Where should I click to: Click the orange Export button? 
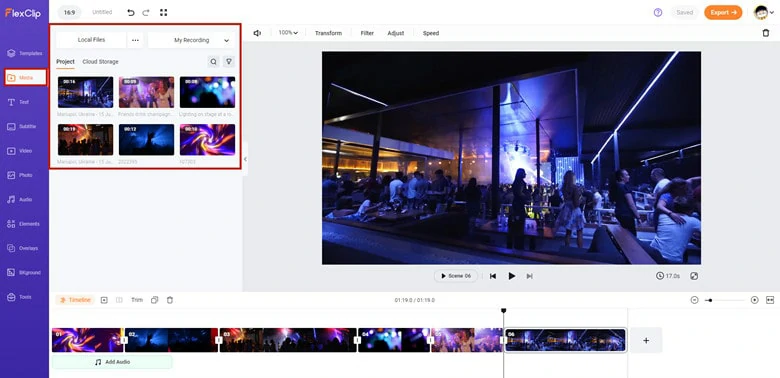click(723, 12)
